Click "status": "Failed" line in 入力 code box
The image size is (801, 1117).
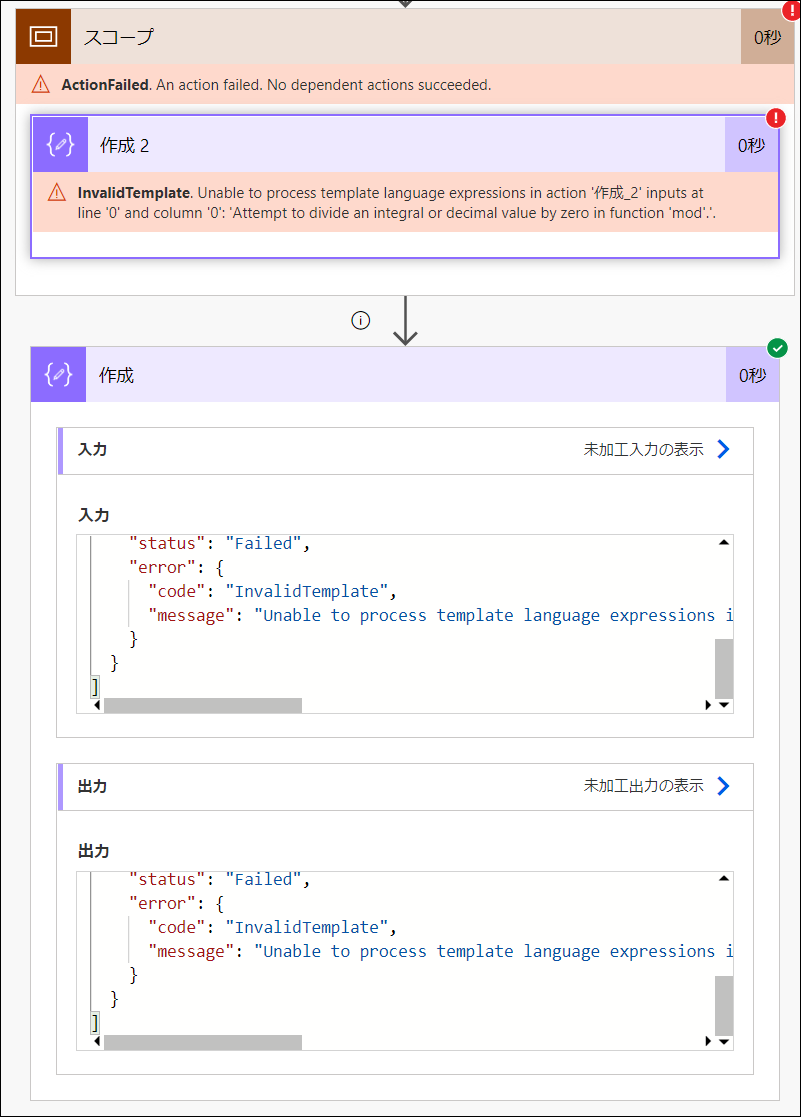(219, 544)
